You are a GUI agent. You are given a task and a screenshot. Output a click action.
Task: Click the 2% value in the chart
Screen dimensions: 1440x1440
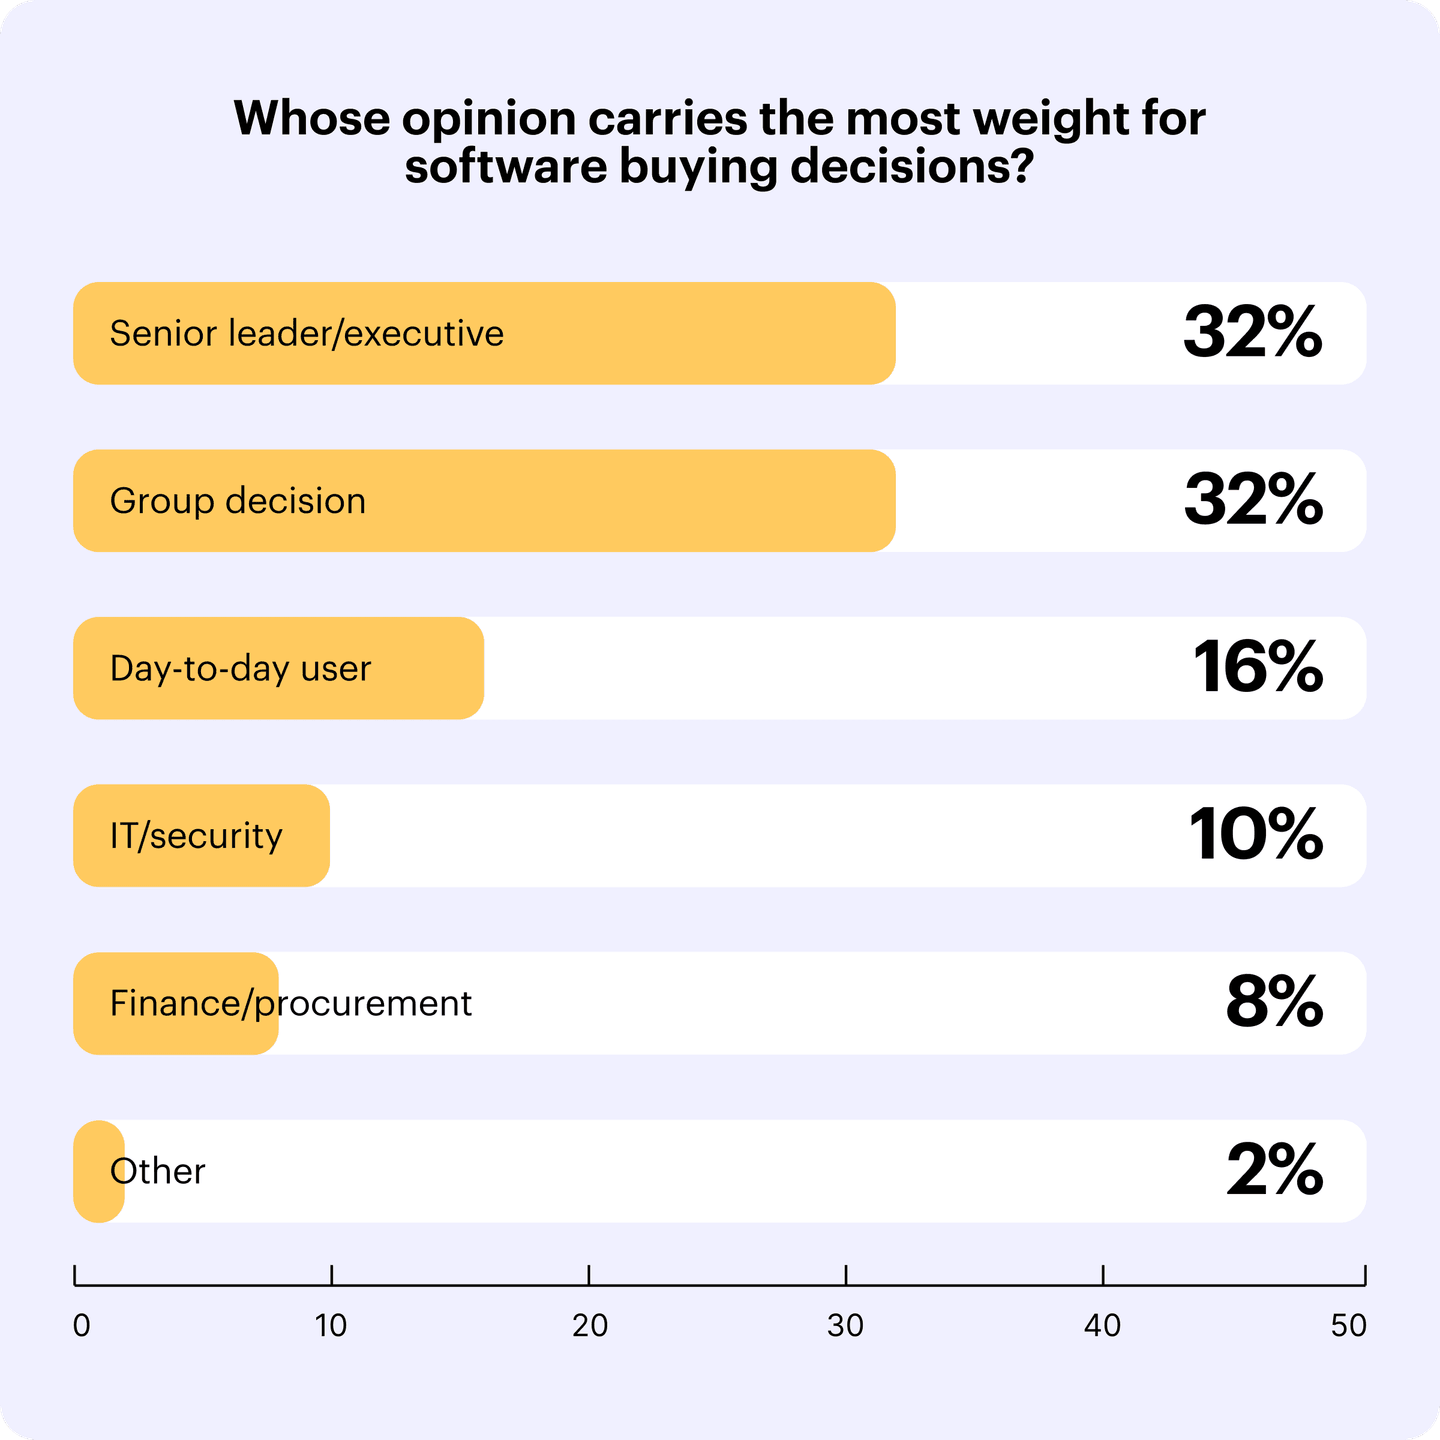pyautogui.click(x=1273, y=1171)
